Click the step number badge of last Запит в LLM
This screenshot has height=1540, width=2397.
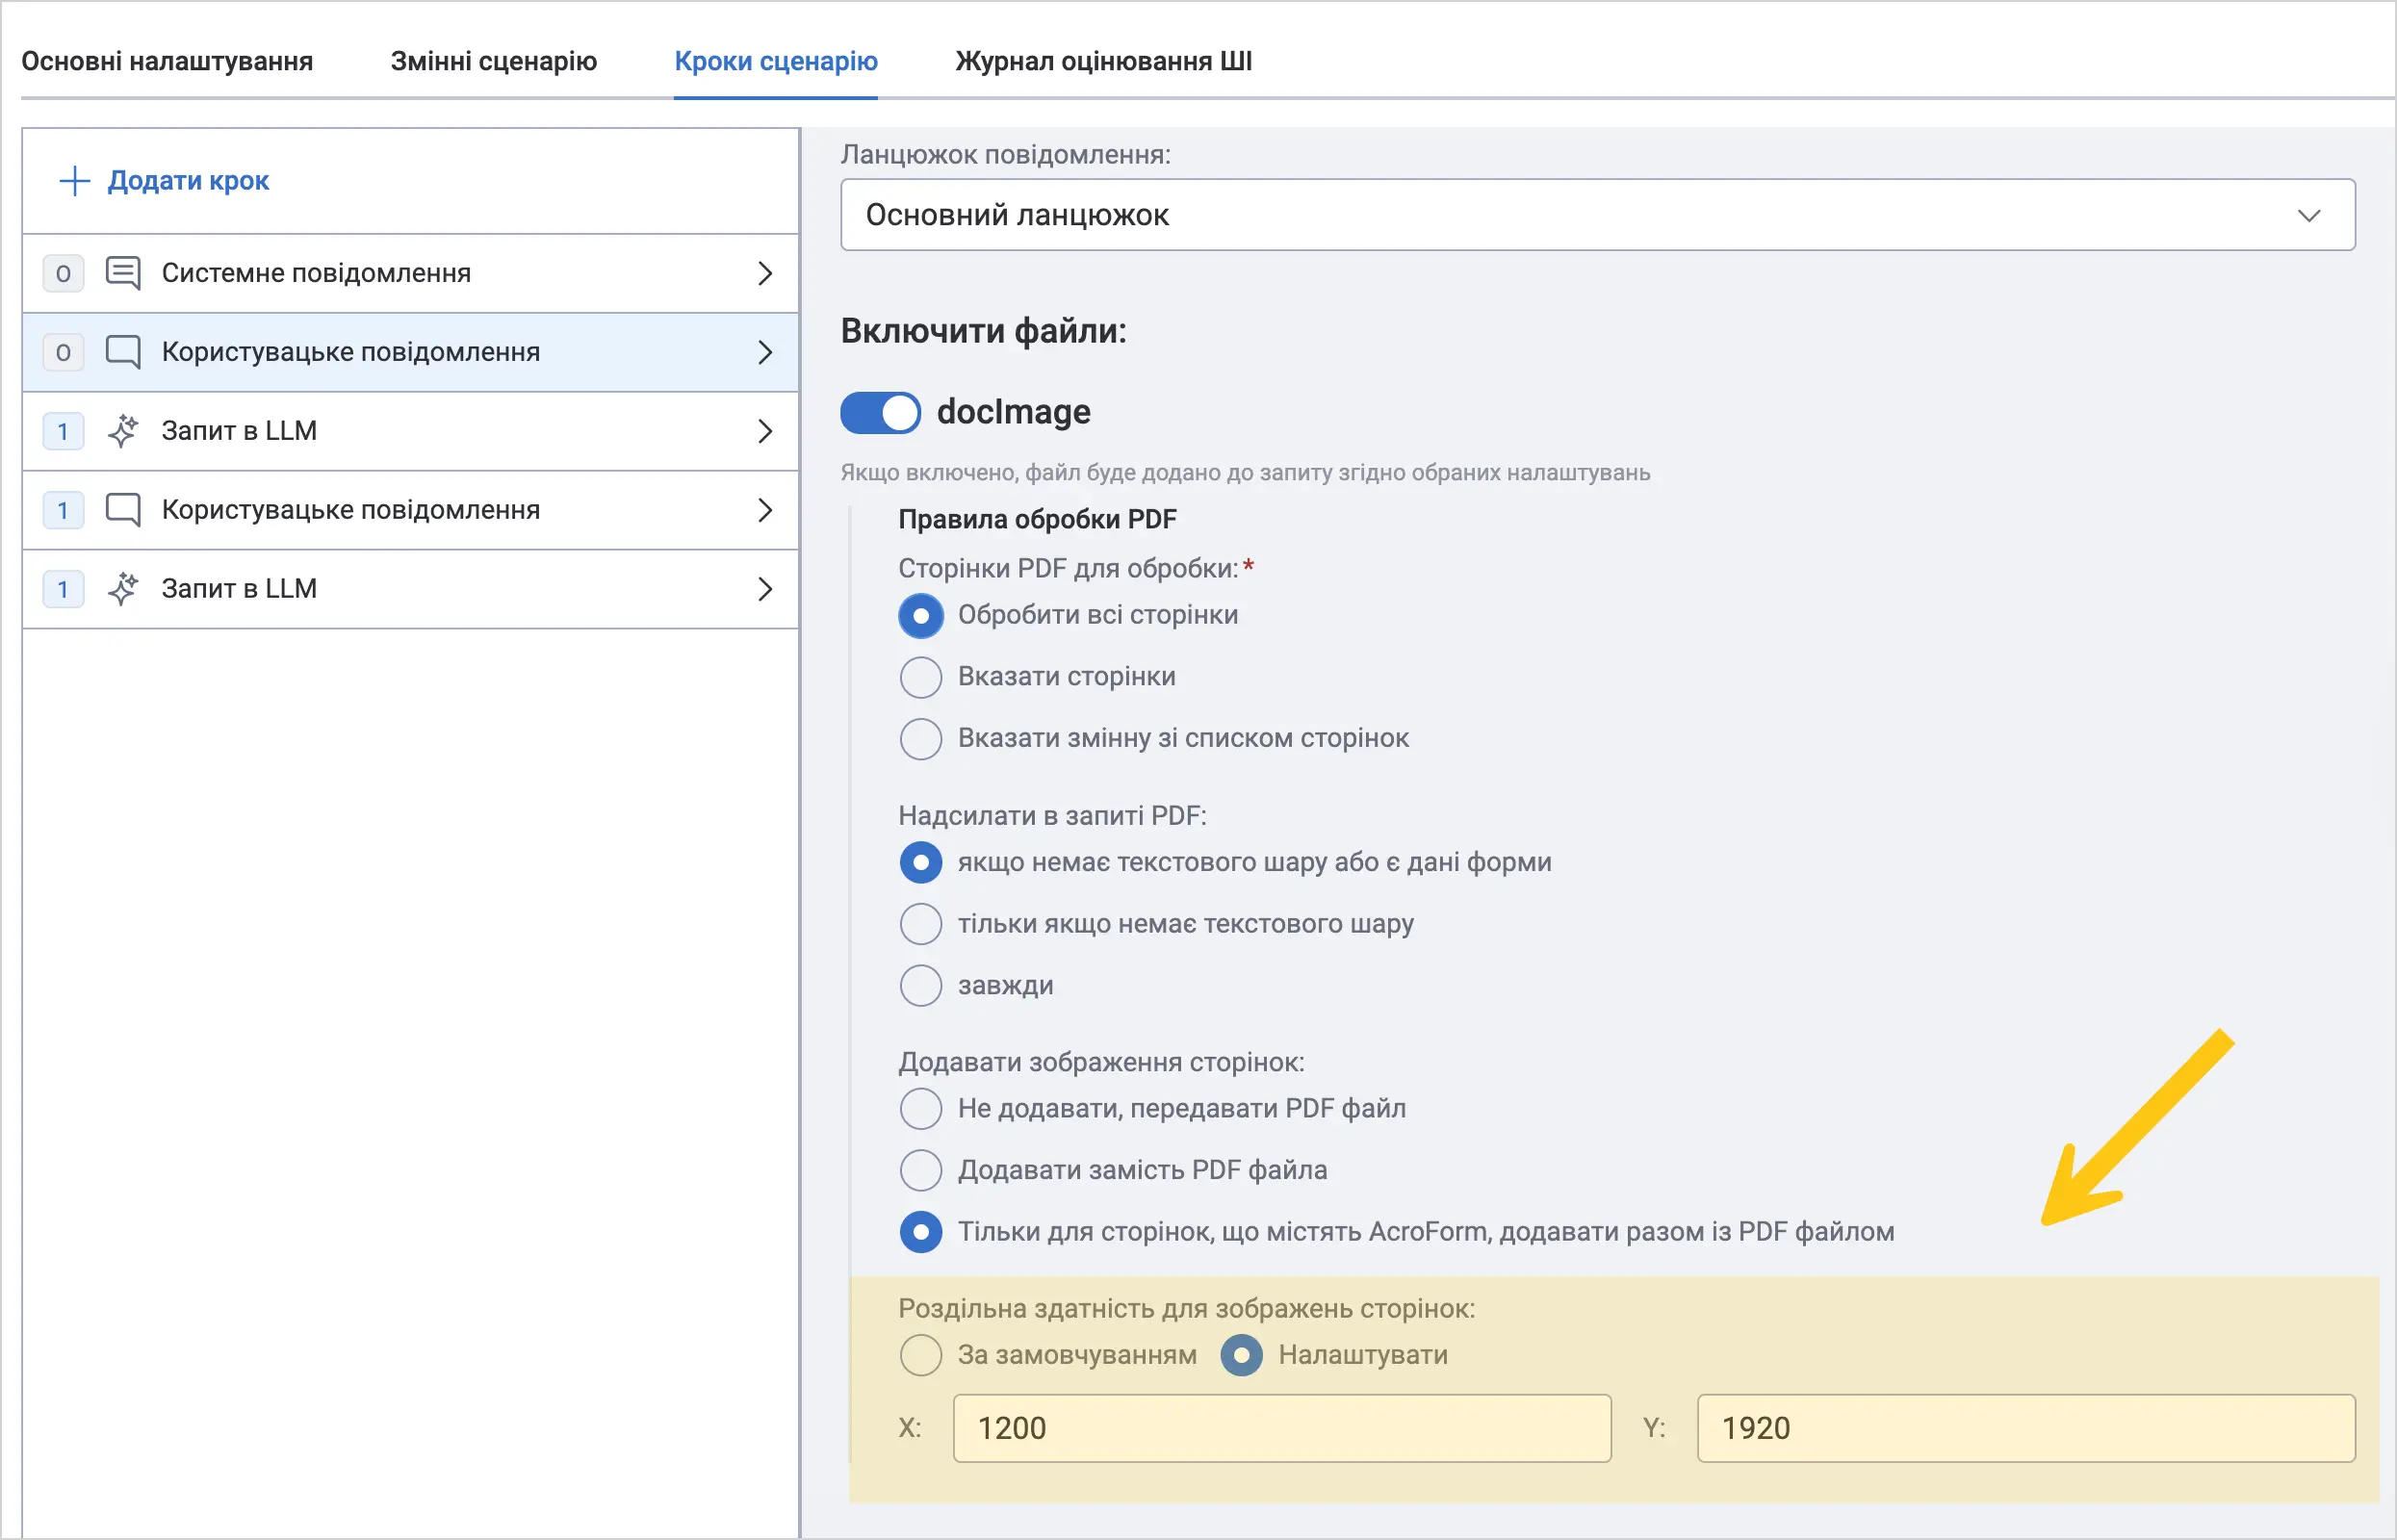tap(63, 589)
